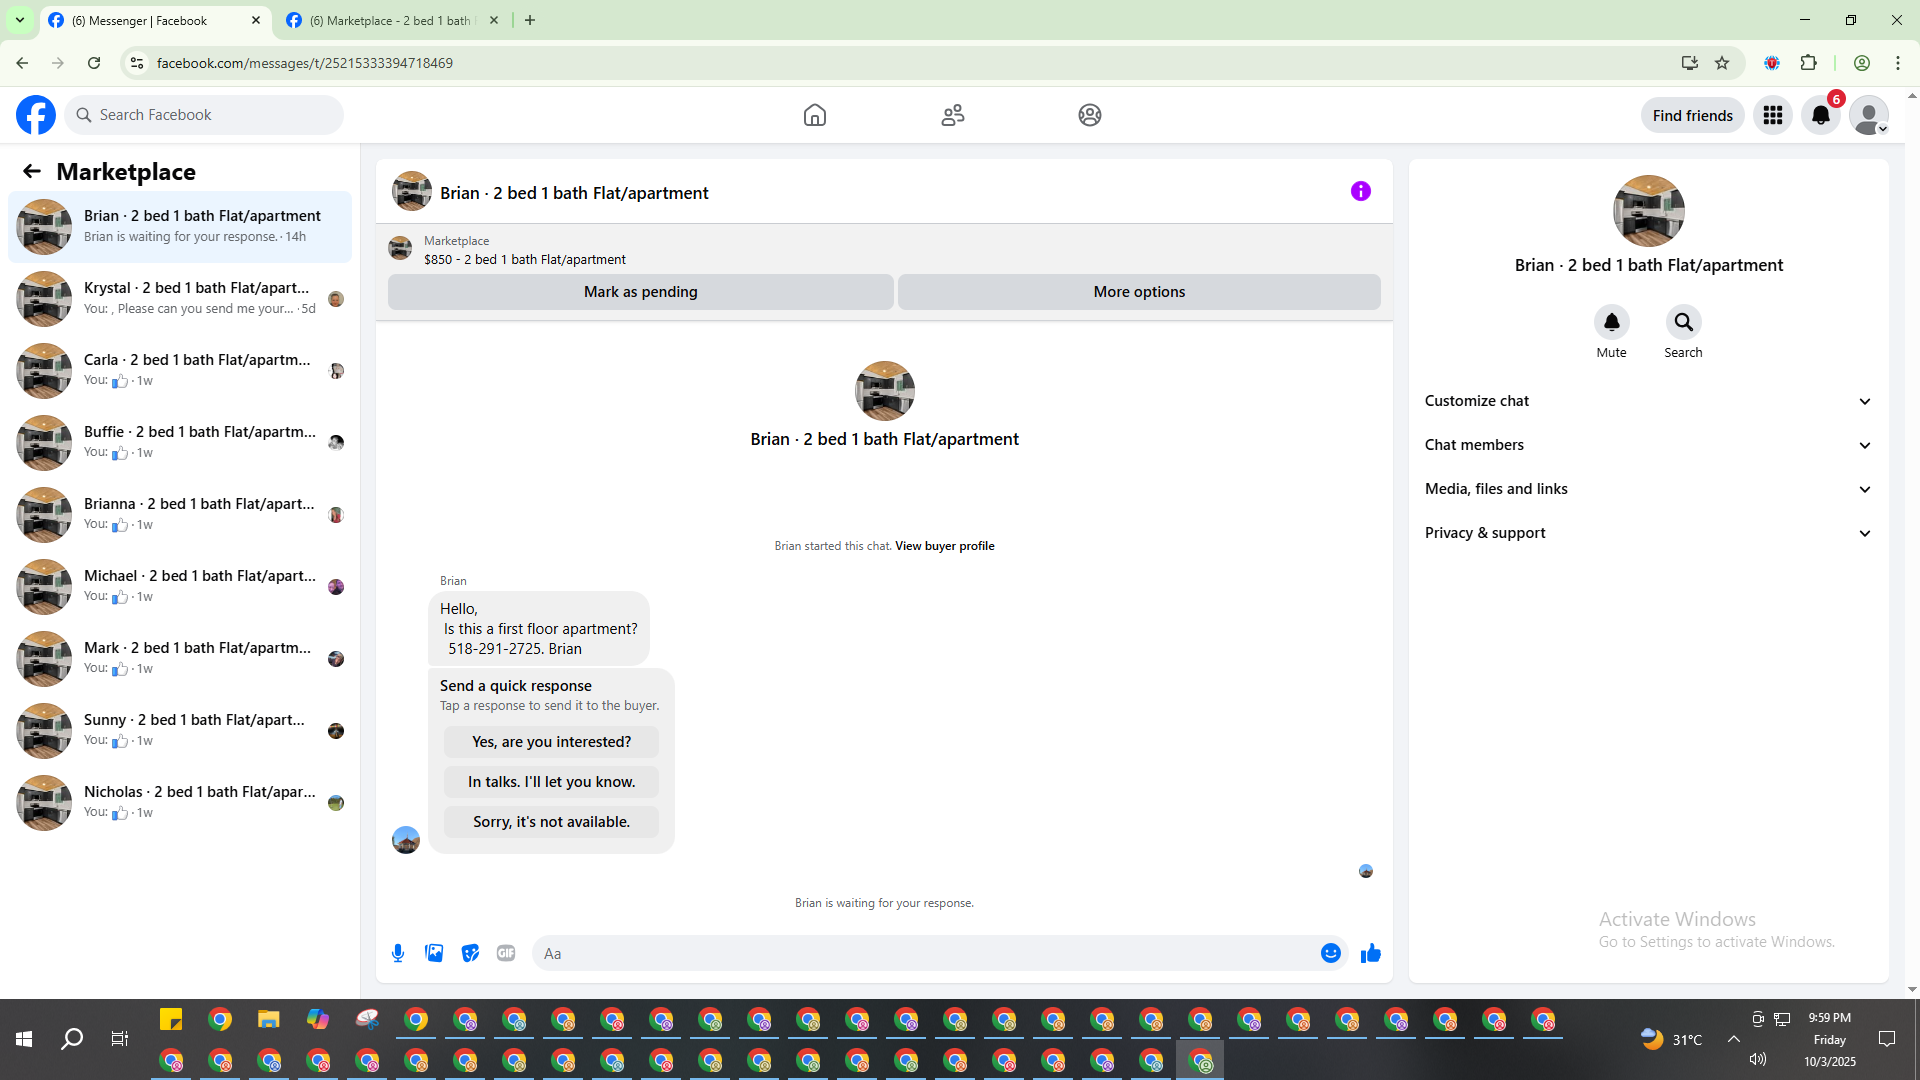Open the notifications bell
The image size is (1920, 1080).
point(1821,115)
